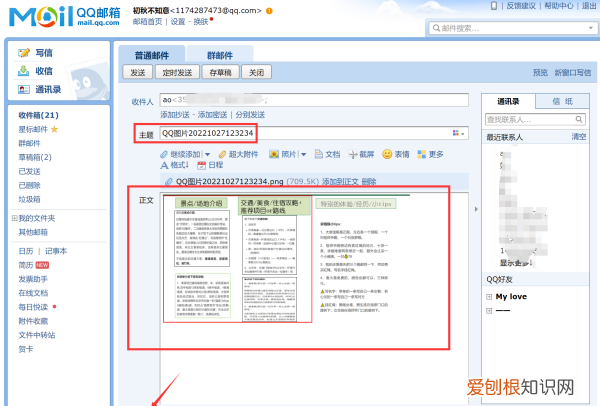
Task: Click the 定时发送 scheduled send button
Action: pyautogui.click(x=177, y=72)
